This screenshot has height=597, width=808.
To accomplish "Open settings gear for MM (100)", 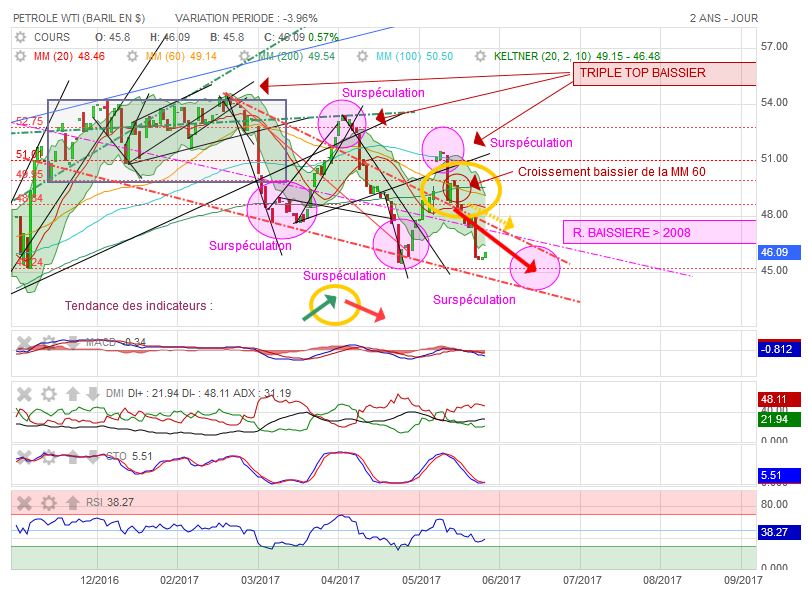I will [363, 56].
